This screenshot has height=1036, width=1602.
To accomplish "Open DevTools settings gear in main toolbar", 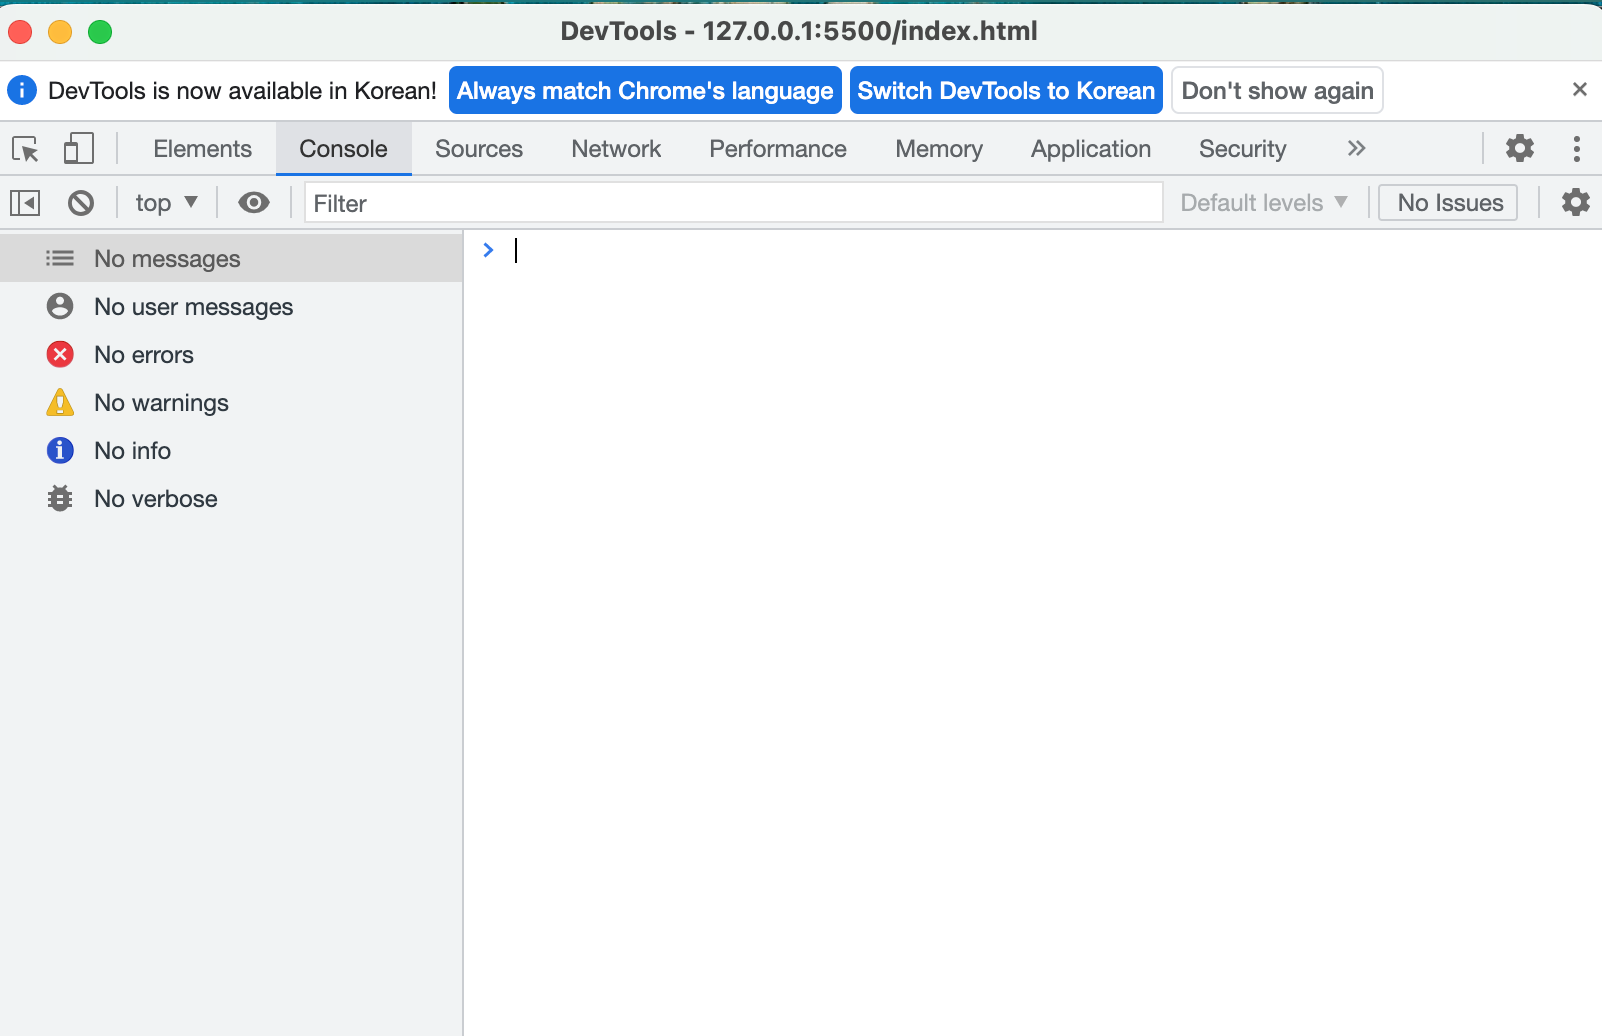I will (x=1520, y=148).
